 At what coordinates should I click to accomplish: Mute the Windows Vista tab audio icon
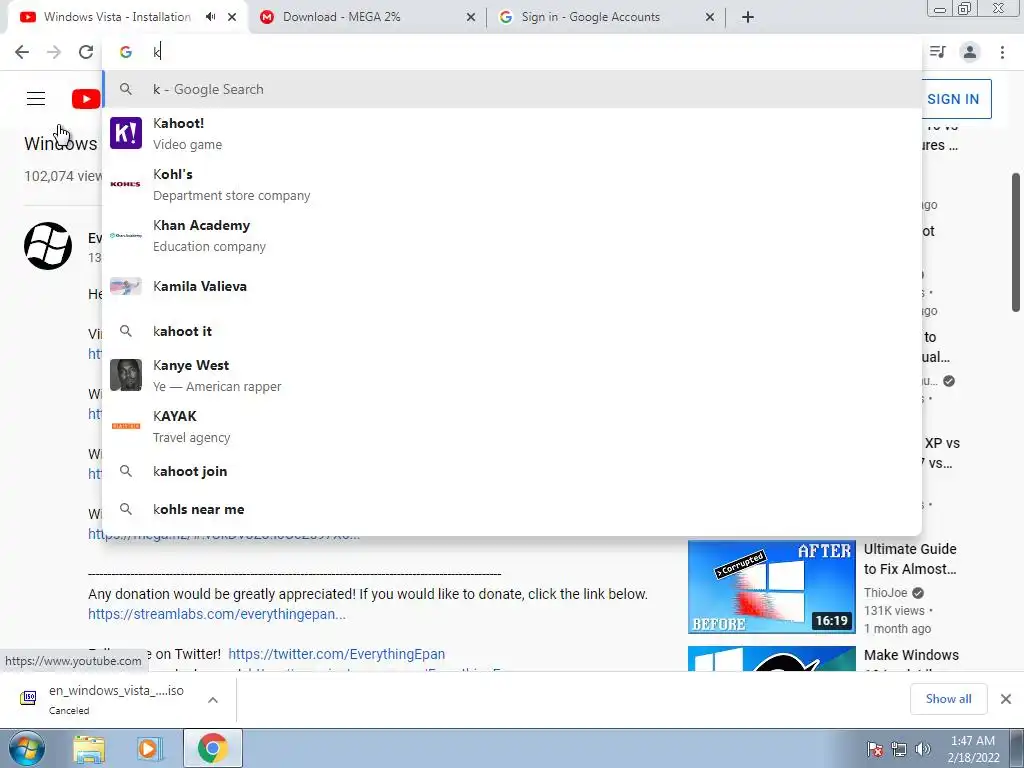pyautogui.click(x=210, y=17)
